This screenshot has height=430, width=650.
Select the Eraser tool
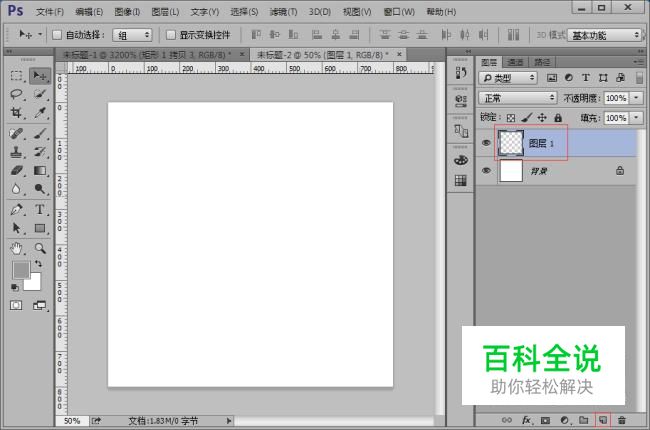[16, 170]
